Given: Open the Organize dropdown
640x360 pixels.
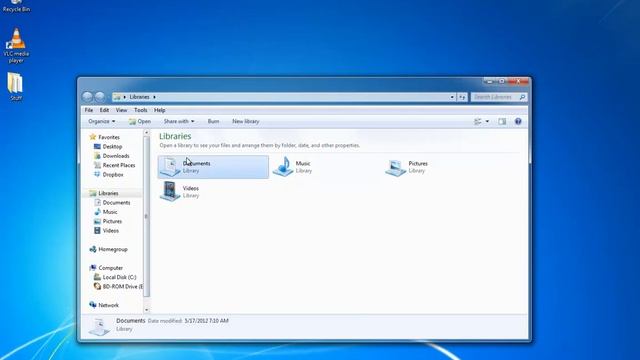Looking at the screenshot, I should tap(102, 121).
